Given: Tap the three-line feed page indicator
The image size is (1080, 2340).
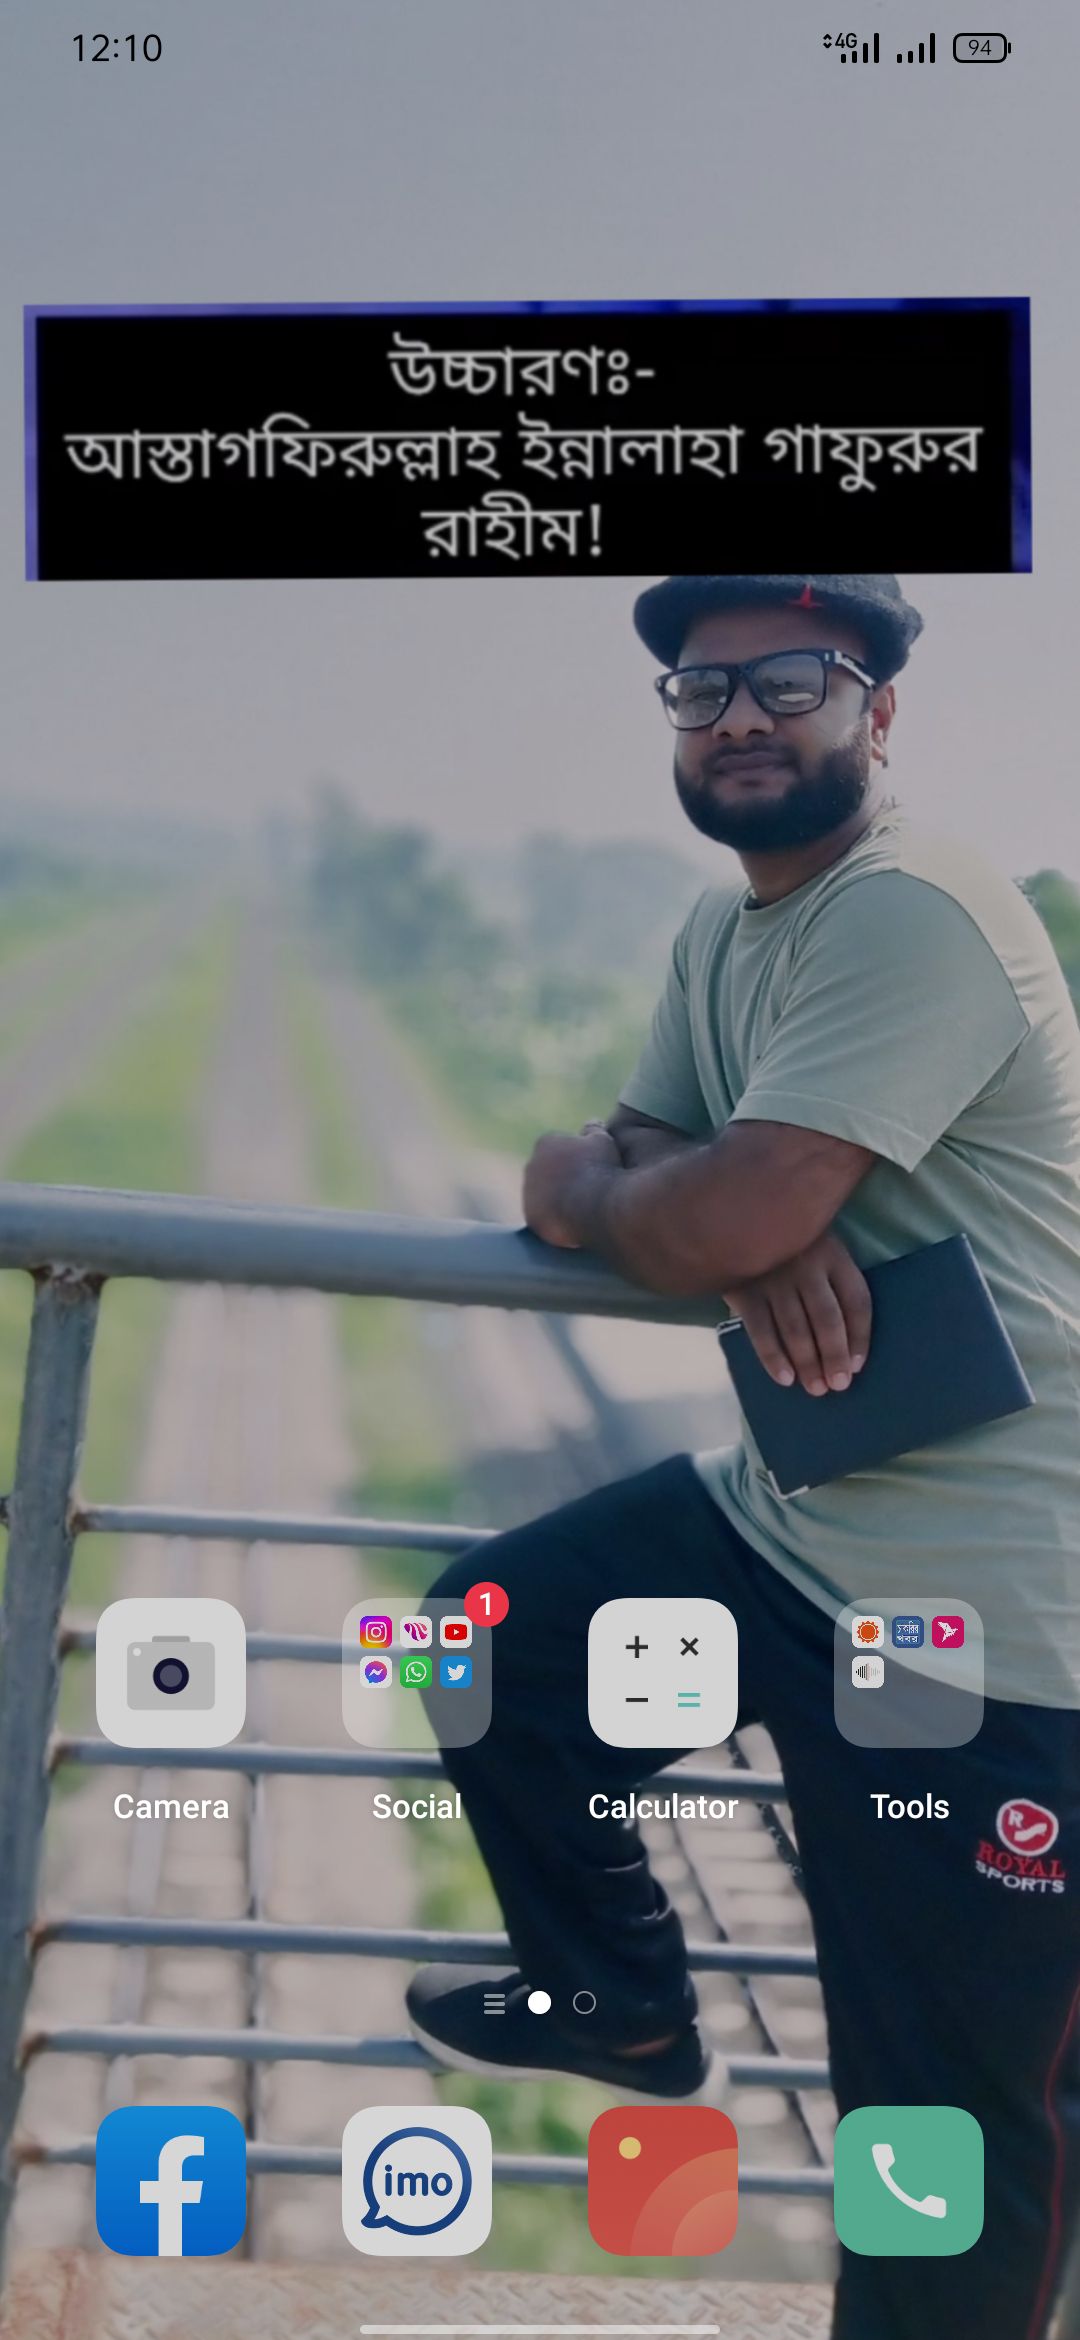Looking at the screenshot, I should point(494,2003).
